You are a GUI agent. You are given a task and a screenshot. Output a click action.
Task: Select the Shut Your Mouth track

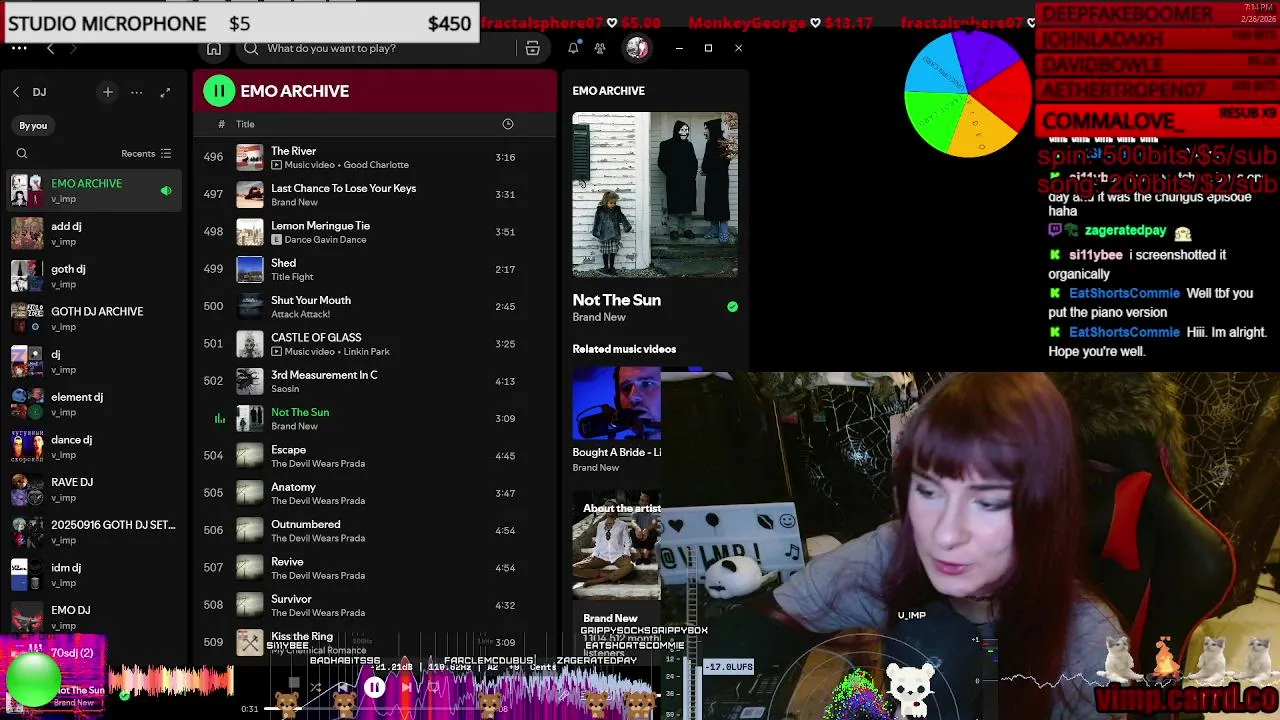click(x=374, y=306)
